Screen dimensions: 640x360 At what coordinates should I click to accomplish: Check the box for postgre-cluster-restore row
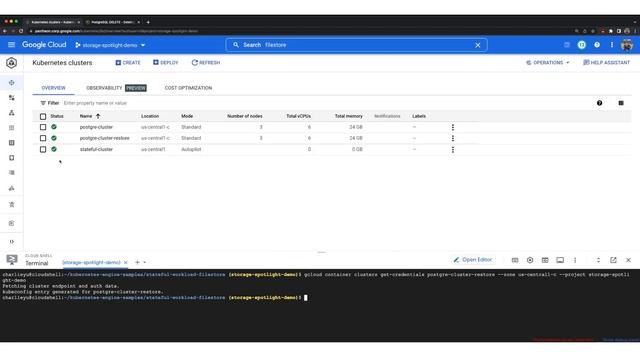click(43, 138)
